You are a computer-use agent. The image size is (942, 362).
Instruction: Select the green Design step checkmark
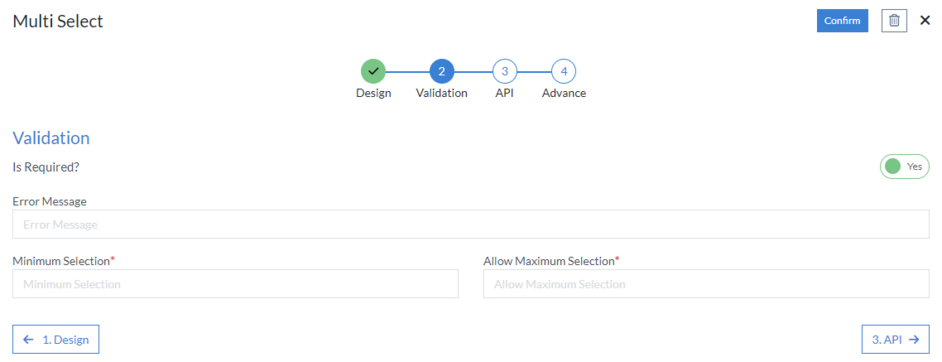tap(373, 71)
